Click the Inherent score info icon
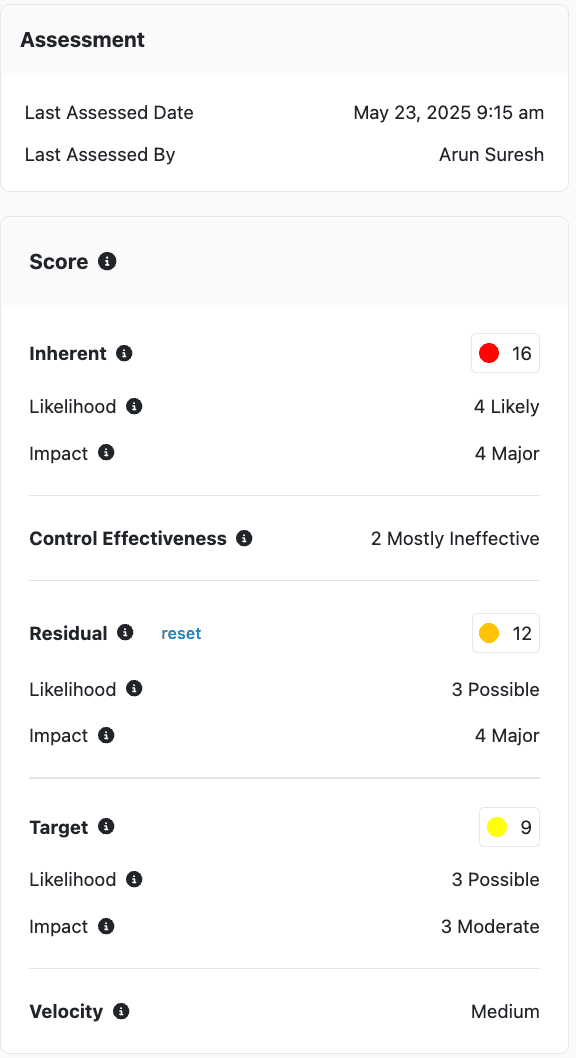The width and height of the screenshot is (576, 1058). tap(124, 353)
